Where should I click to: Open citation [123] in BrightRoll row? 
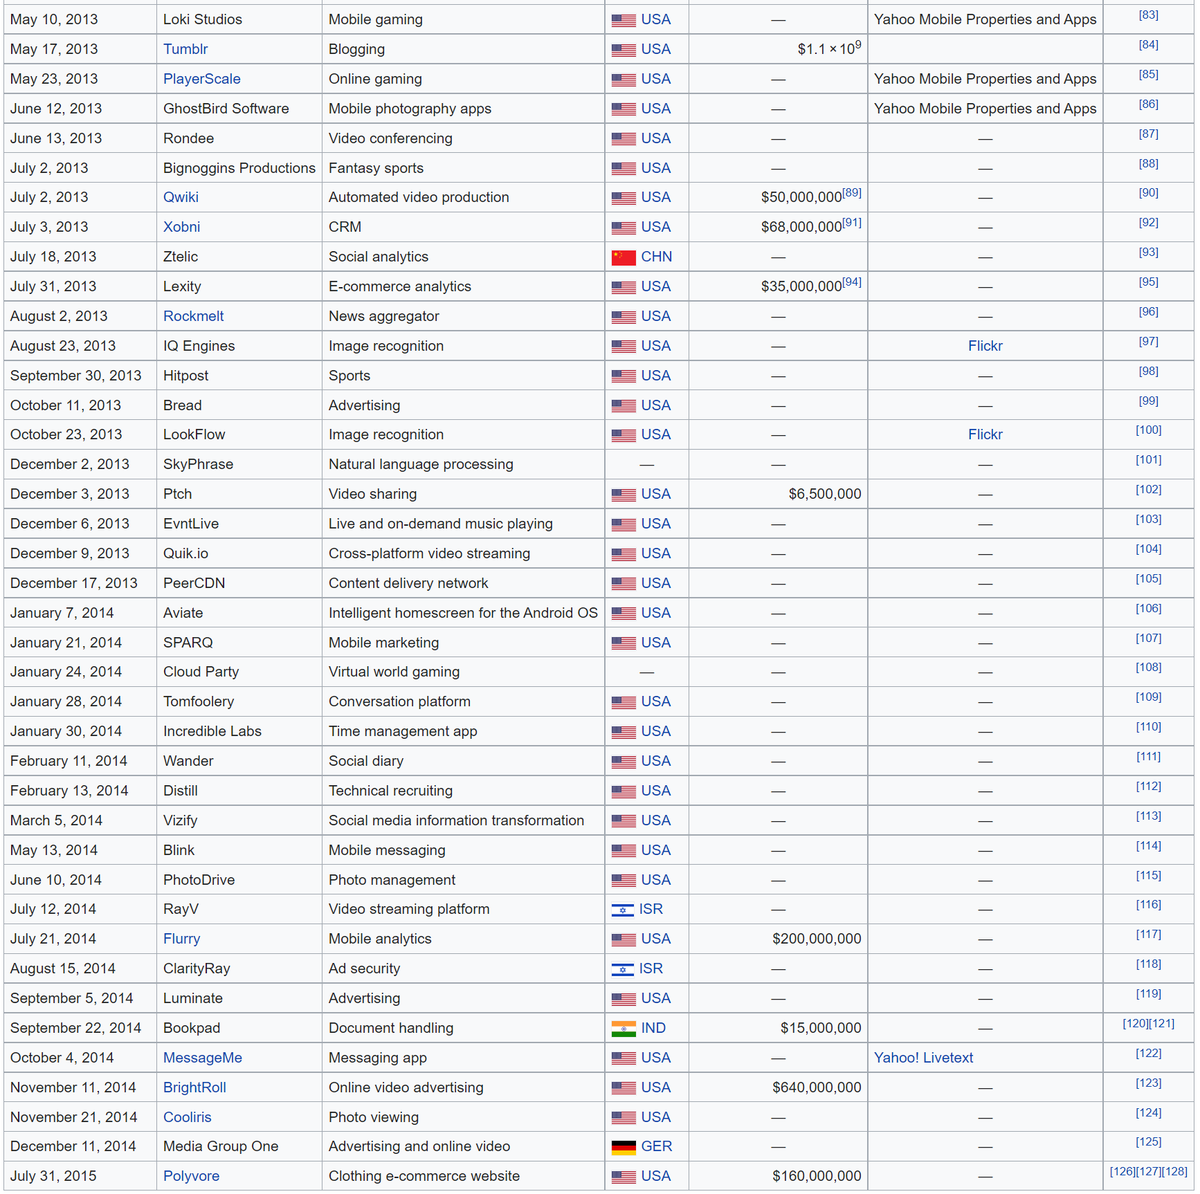point(1149,1083)
